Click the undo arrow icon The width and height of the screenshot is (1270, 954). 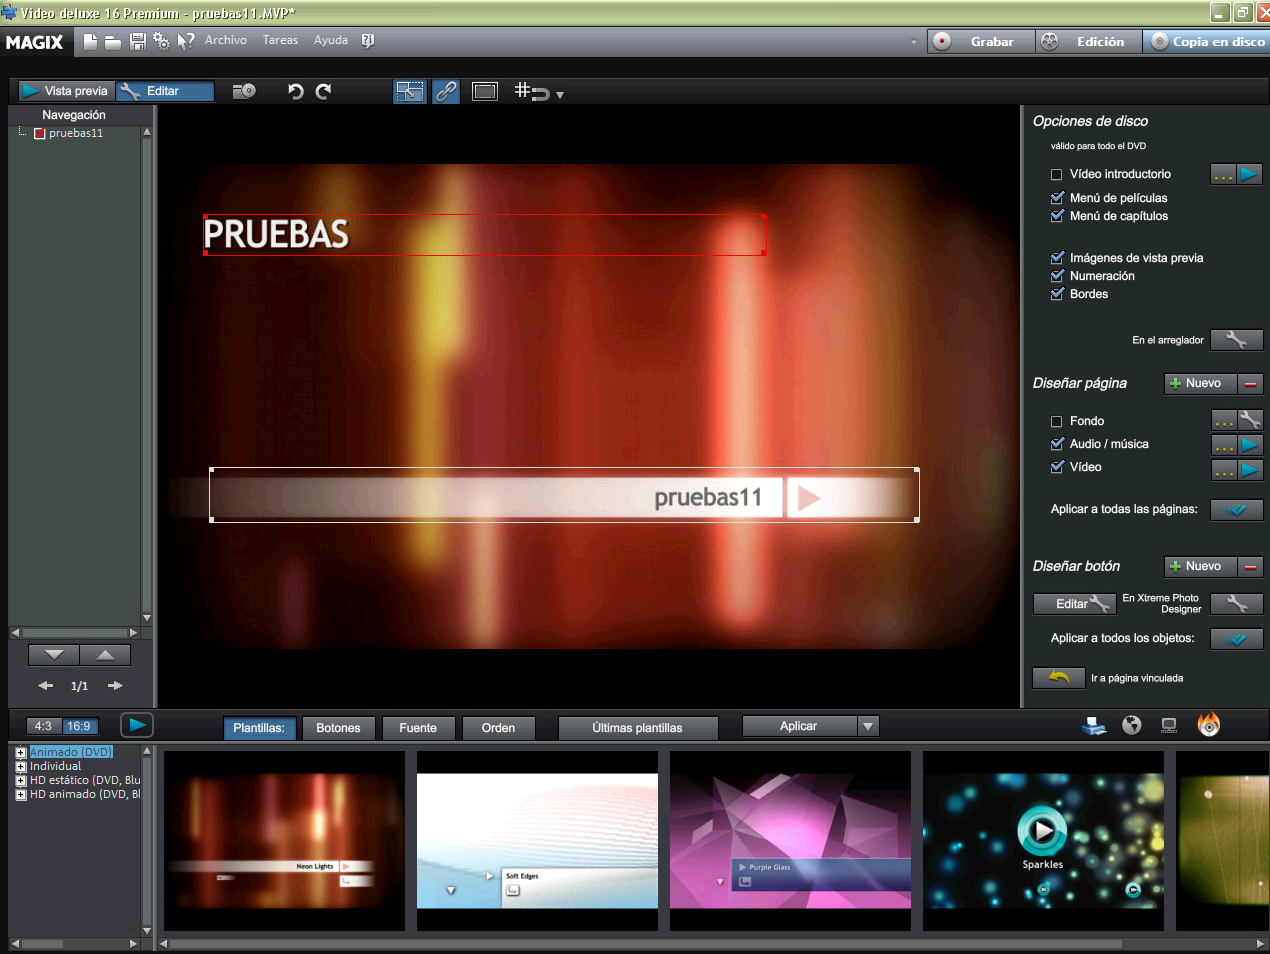tap(295, 91)
